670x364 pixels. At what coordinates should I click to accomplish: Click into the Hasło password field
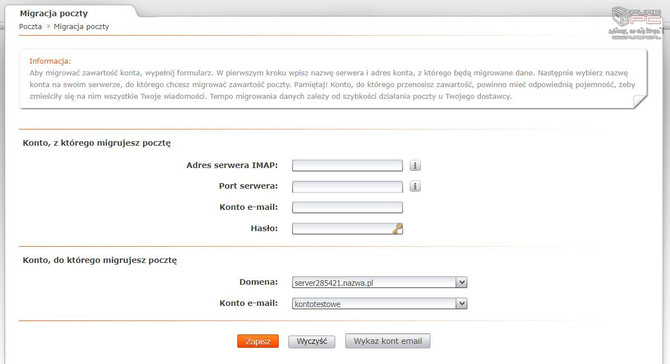[347, 229]
